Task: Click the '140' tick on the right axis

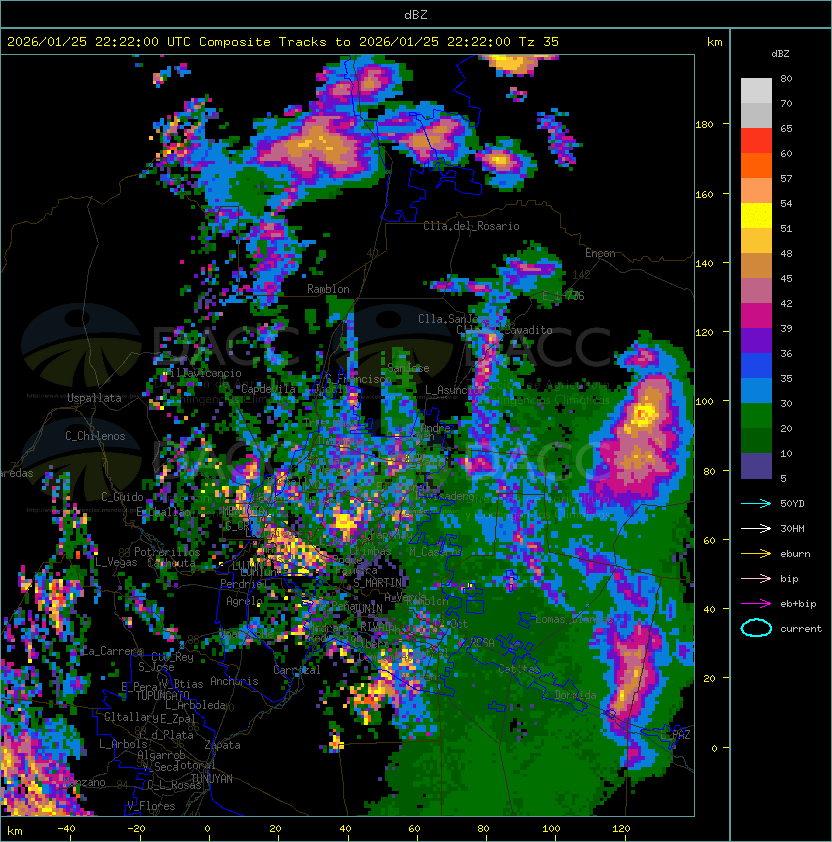Action: tap(704, 264)
